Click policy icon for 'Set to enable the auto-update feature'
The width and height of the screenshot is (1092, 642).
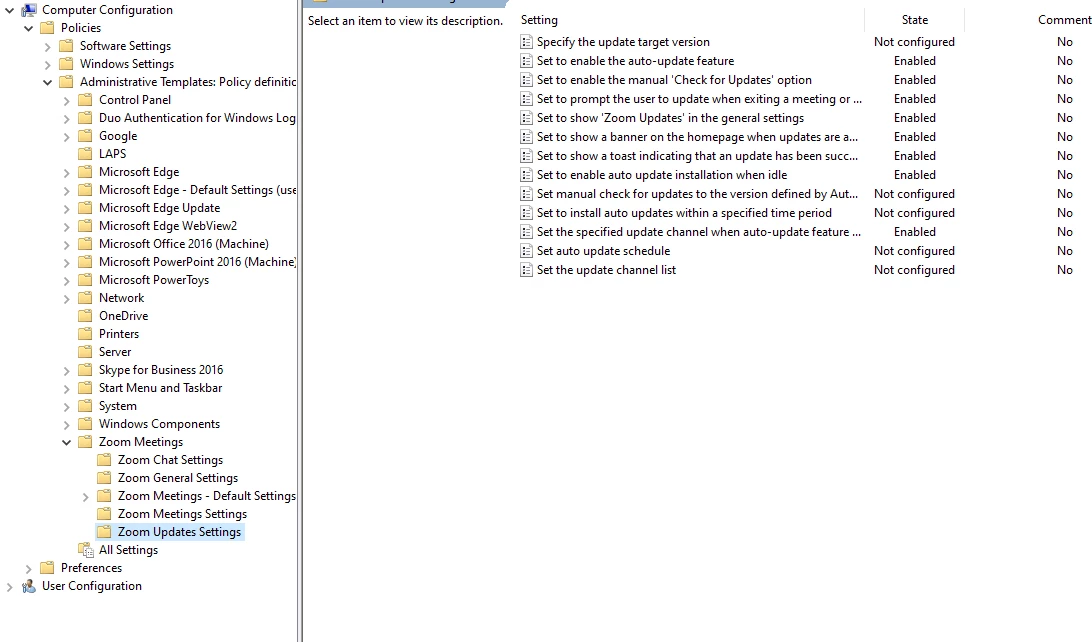point(526,61)
